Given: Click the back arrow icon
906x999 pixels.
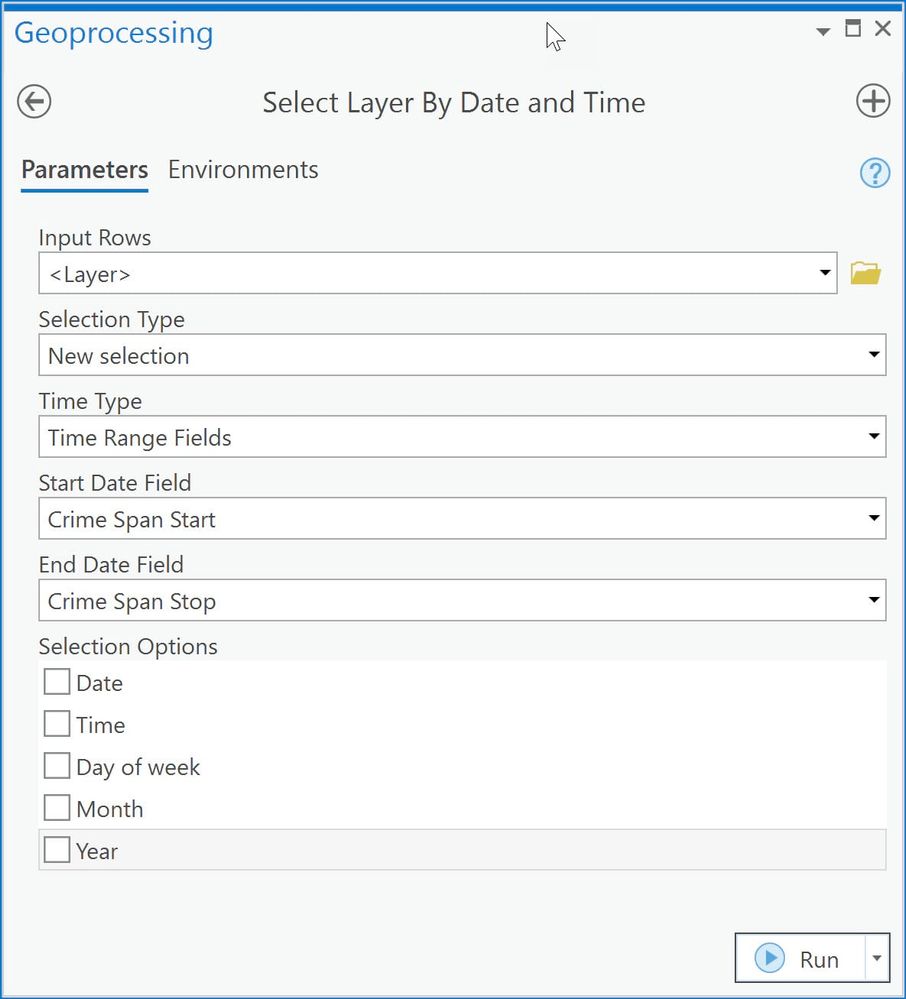Looking at the screenshot, I should [34, 102].
